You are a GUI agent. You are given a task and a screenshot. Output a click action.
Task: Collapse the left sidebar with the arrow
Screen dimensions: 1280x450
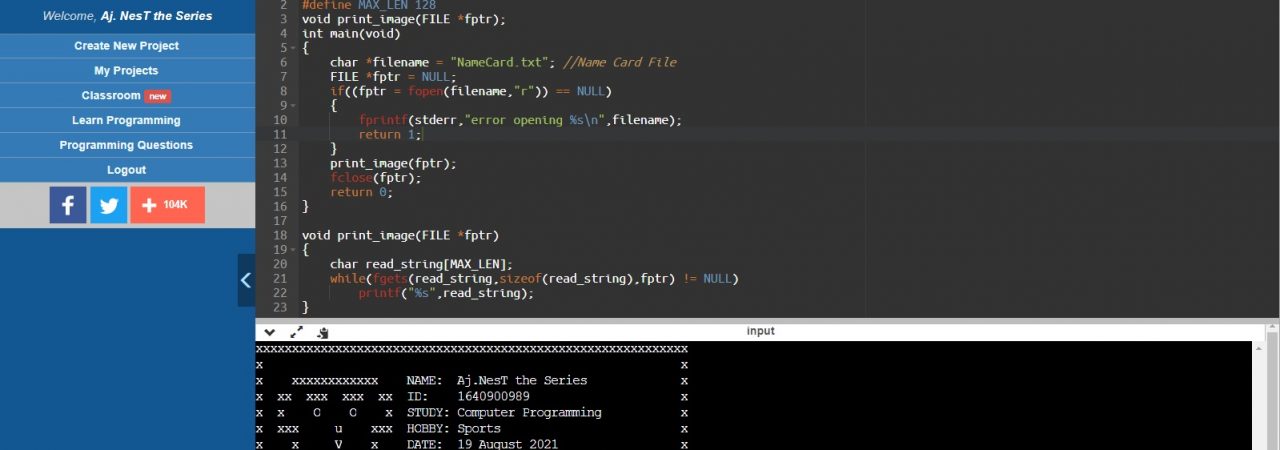[x=246, y=281]
